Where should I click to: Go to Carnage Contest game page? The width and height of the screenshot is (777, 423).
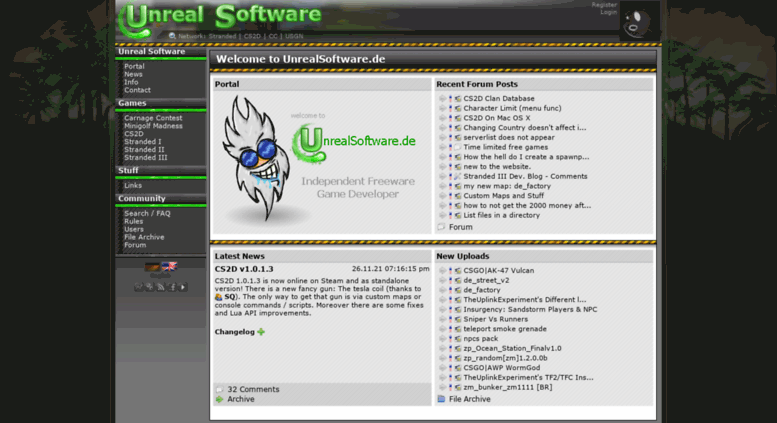[x=153, y=118]
